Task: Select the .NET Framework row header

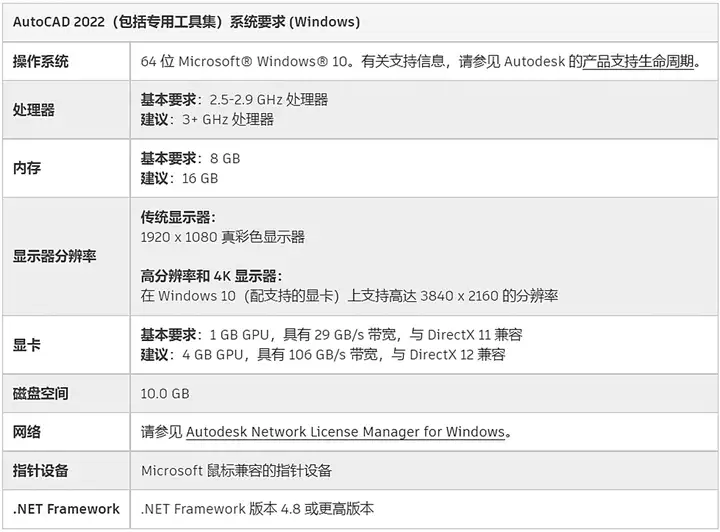Action: coord(66,509)
